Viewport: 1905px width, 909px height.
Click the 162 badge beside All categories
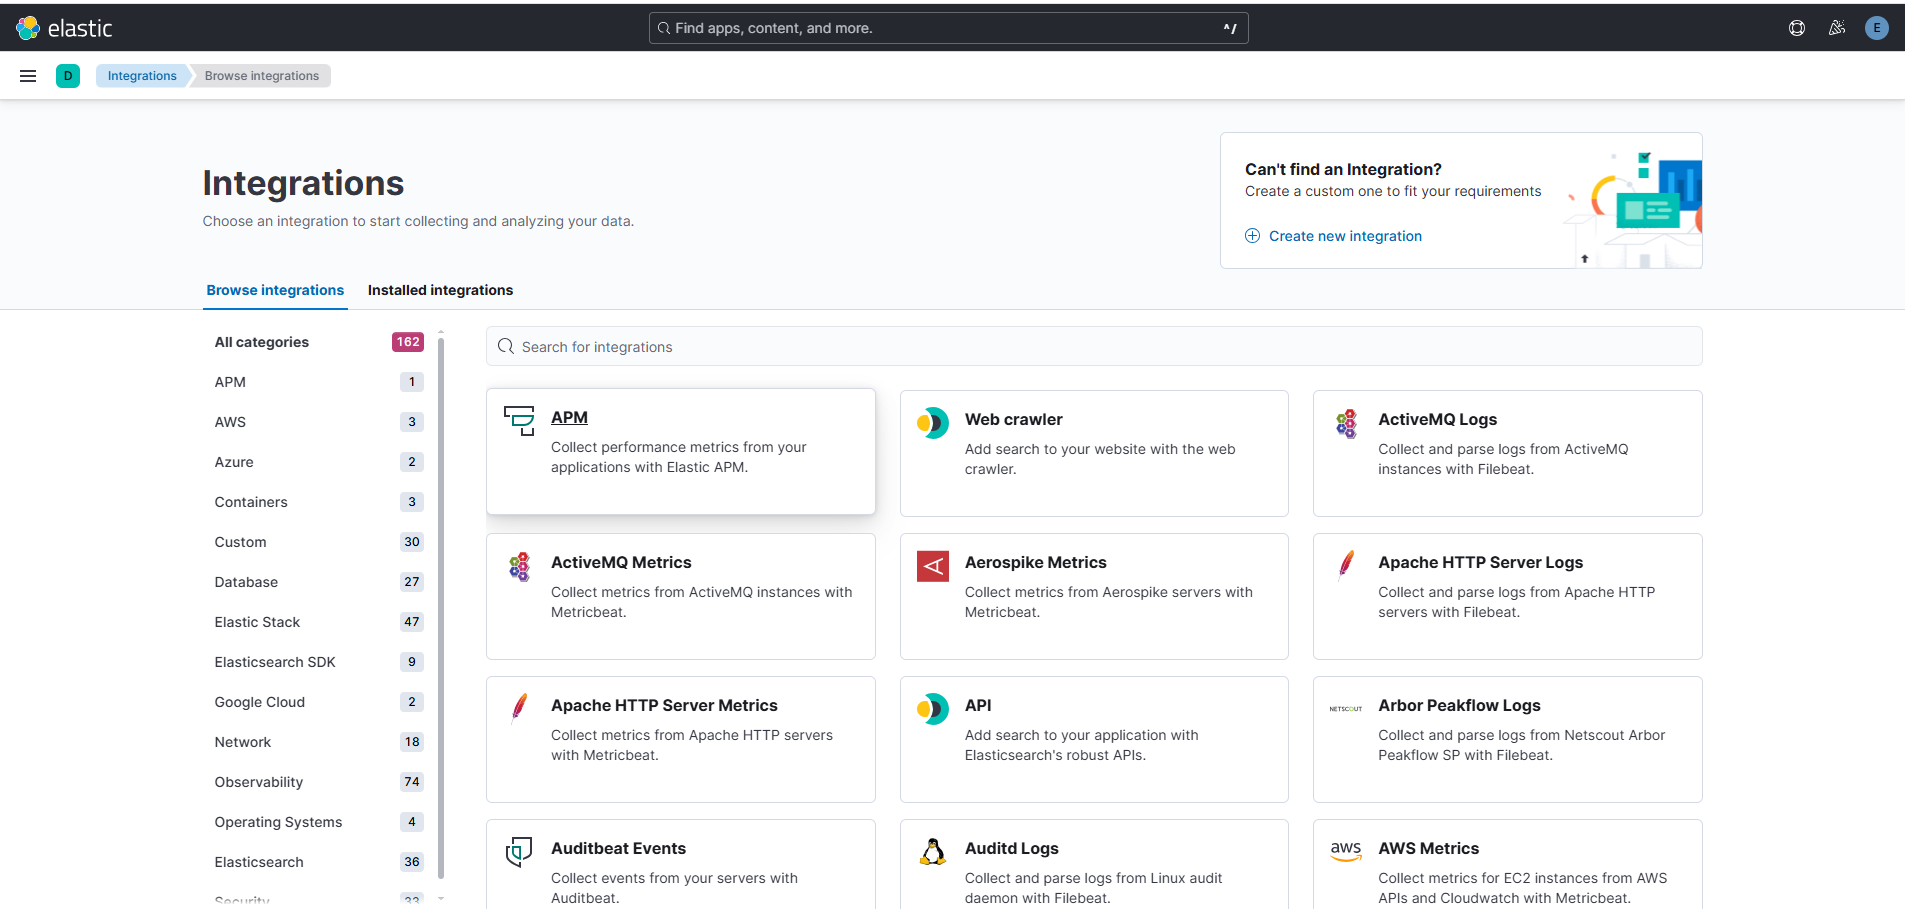(x=408, y=342)
